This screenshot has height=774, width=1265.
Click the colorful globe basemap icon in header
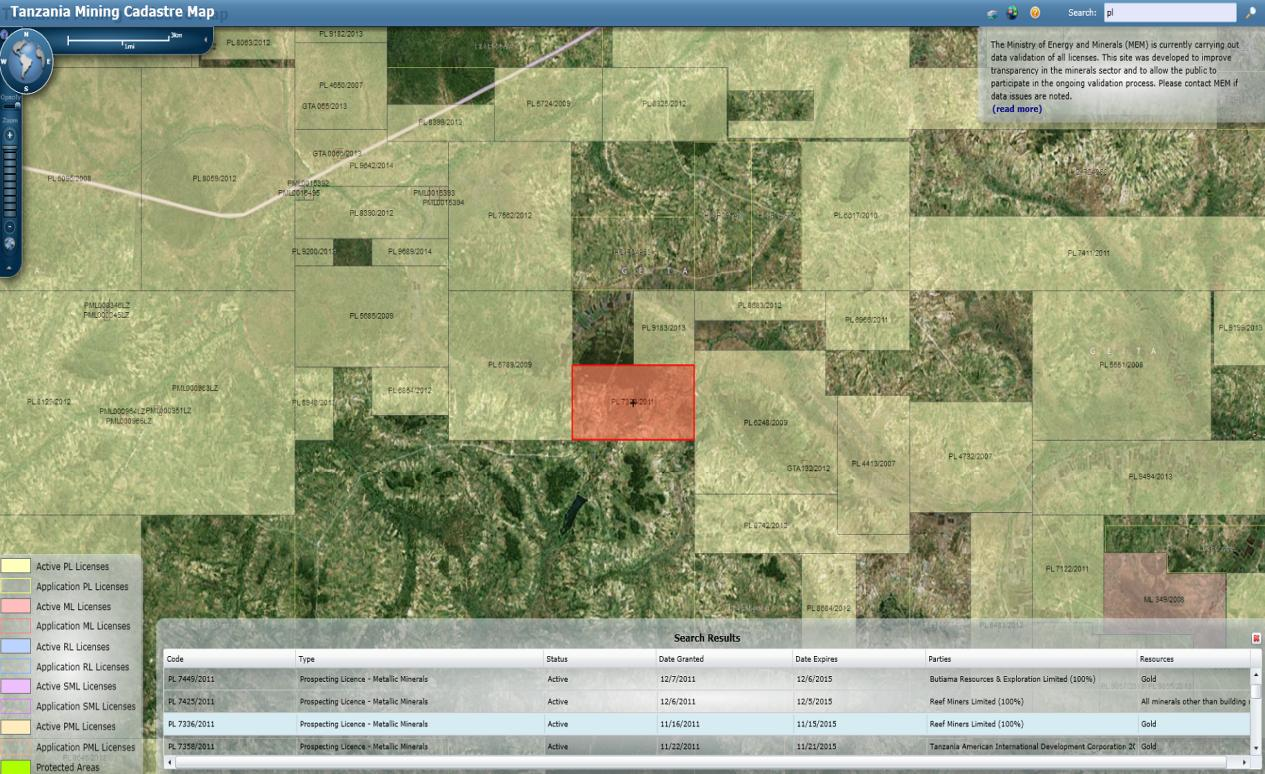[x=1012, y=13]
